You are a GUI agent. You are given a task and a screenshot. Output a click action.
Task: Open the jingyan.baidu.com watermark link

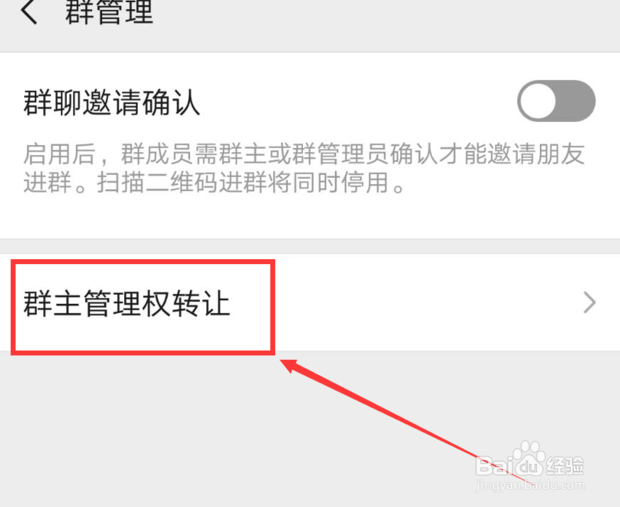click(530, 485)
